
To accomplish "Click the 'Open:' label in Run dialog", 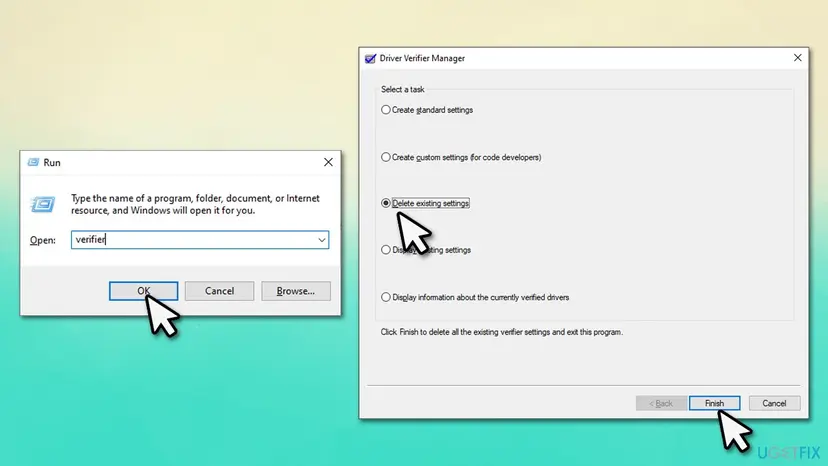I will click(x=43, y=240).
